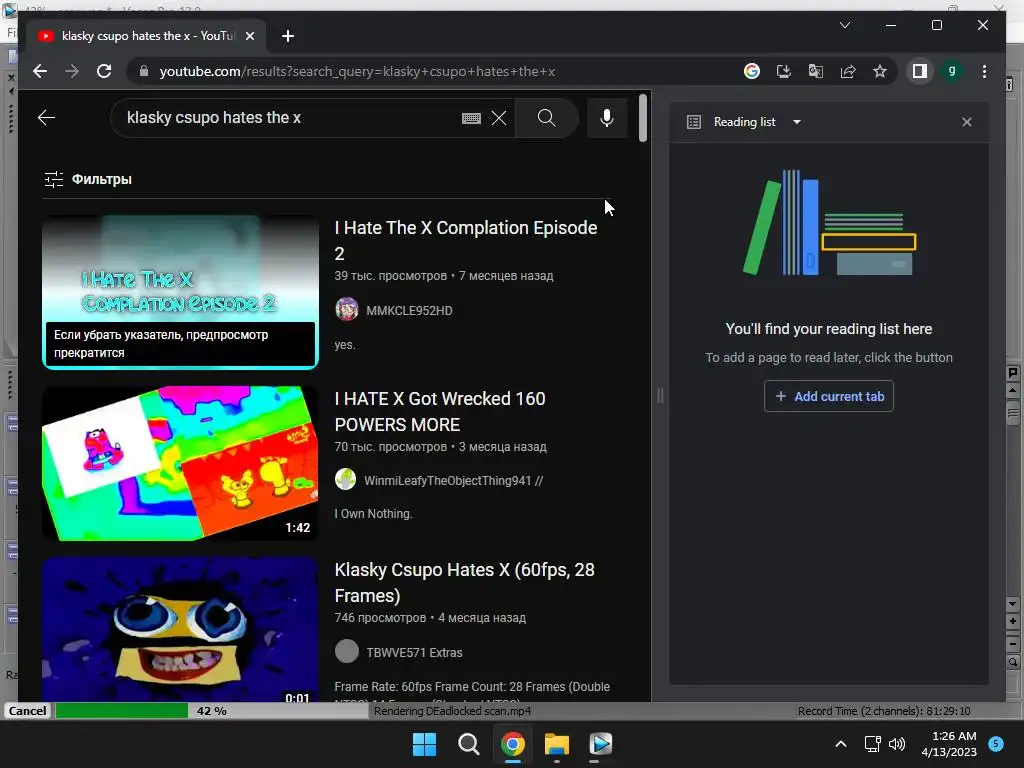Open 'I HATE X Got Wrecked 160 POWERS MORE' title
The width and height of the screenshot is (1024, 768).
pyautogui.click(x=440, y=411)
